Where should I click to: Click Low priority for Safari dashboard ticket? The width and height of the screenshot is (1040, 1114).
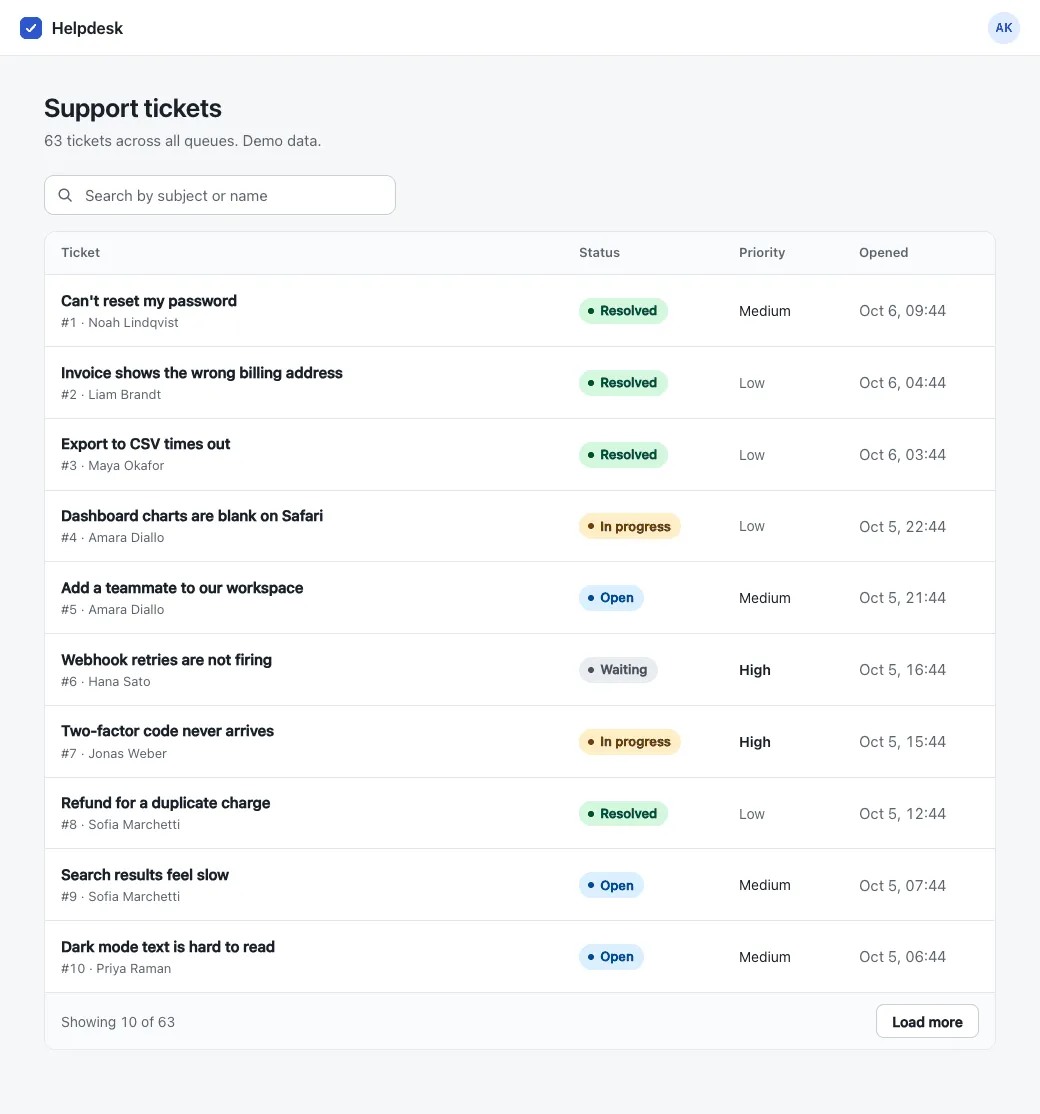coord(752,526)
